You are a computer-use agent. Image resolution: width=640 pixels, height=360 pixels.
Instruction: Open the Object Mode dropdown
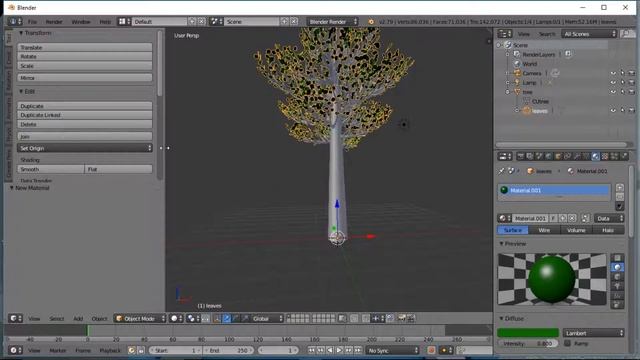coord(140,318)
